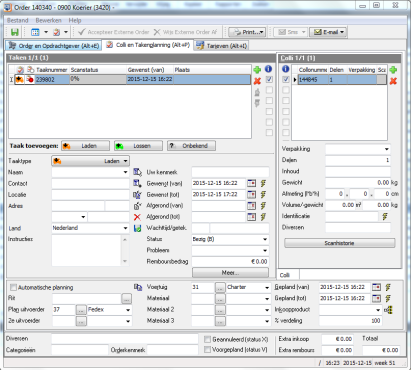Select task row 239802 in Taken list

130,79
